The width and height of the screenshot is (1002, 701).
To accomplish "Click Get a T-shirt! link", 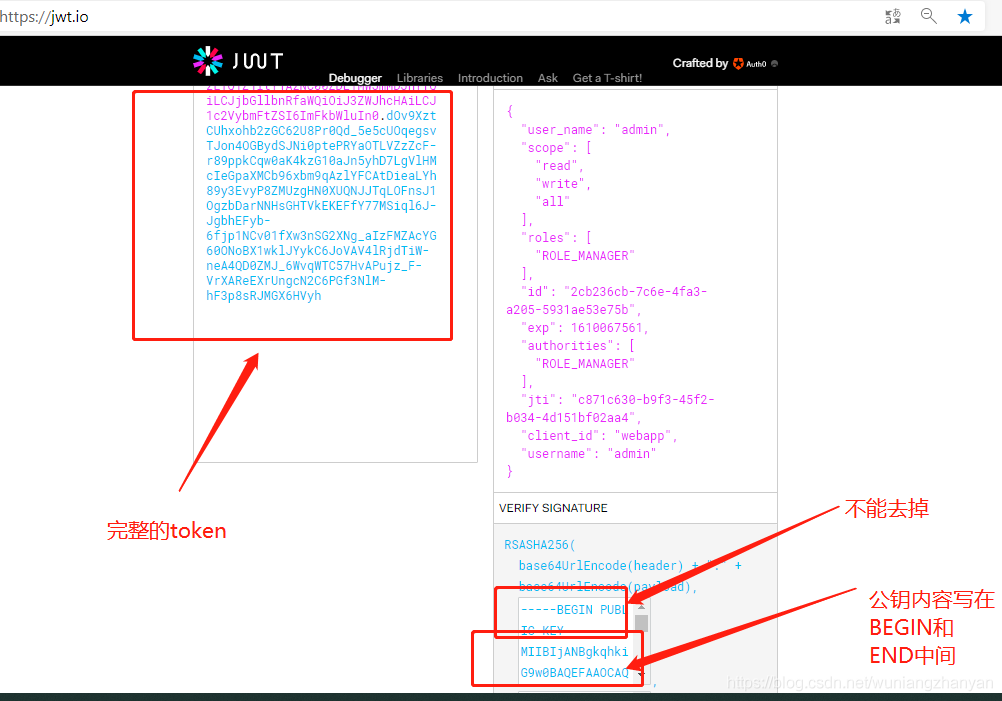I will click(607, 78).
